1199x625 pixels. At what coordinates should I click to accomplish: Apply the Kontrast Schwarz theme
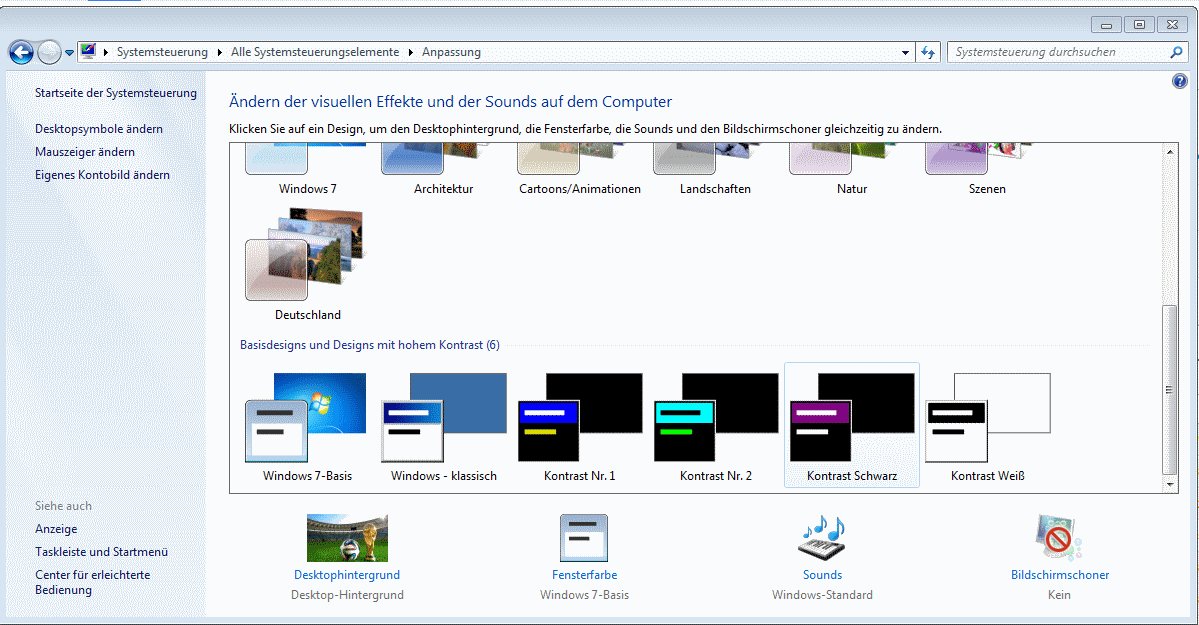click(x=852, y=425)
